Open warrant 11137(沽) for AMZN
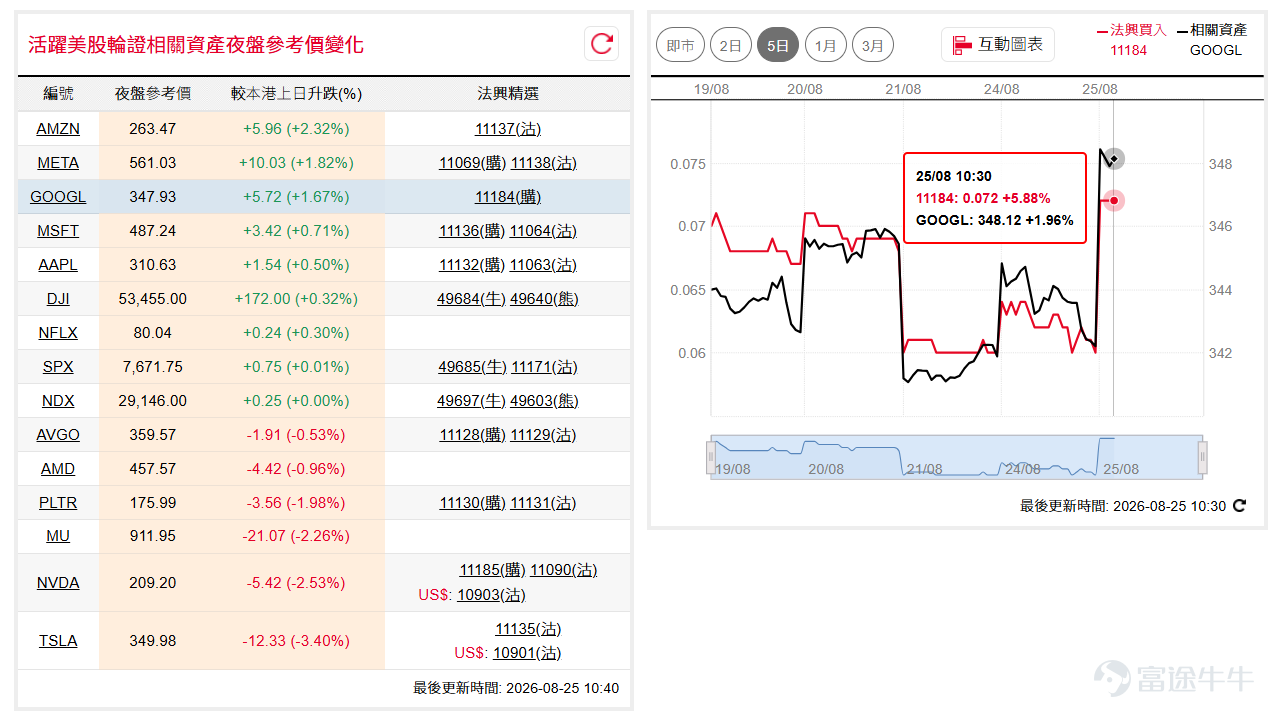The width and height of the screenshot is (1274, 715). click(508, 129)
